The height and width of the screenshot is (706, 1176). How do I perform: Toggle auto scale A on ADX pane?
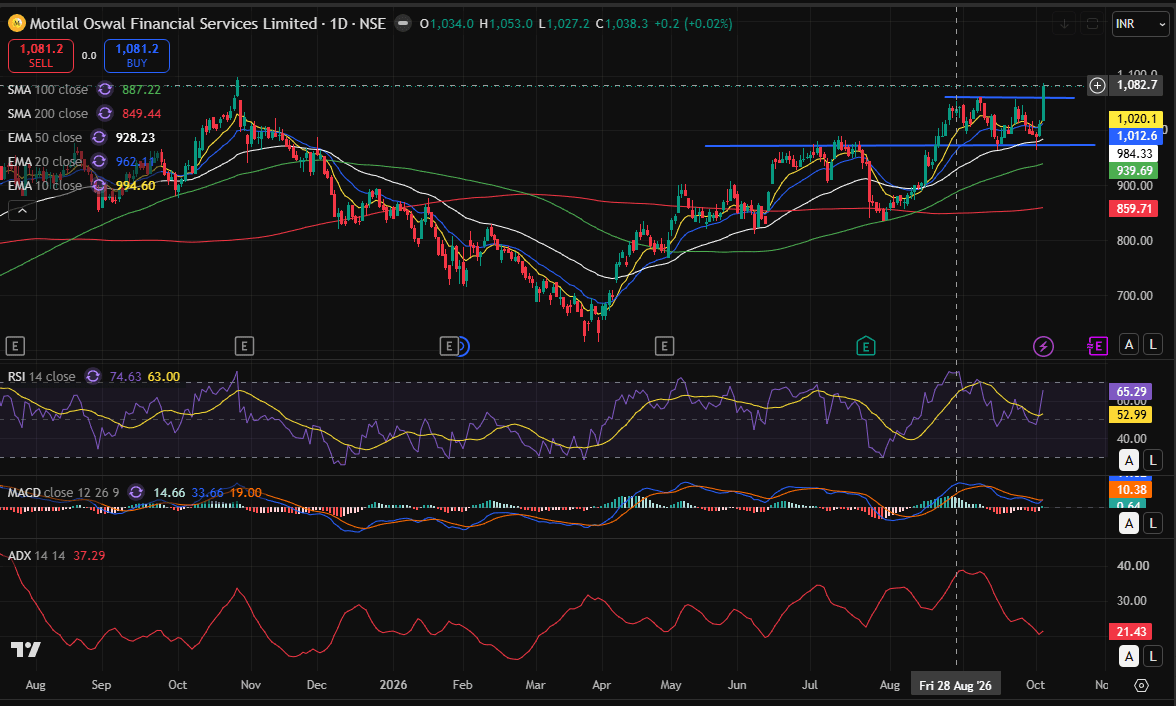coord(1129,656)
